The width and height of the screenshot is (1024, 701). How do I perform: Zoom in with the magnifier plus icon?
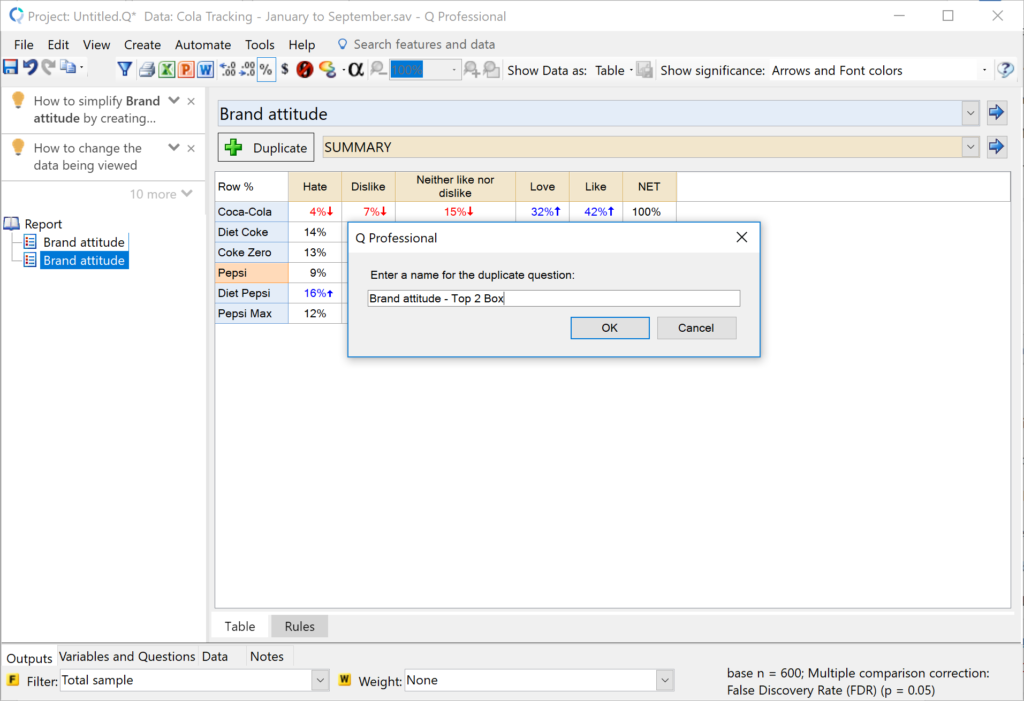(x=471, y=69)
